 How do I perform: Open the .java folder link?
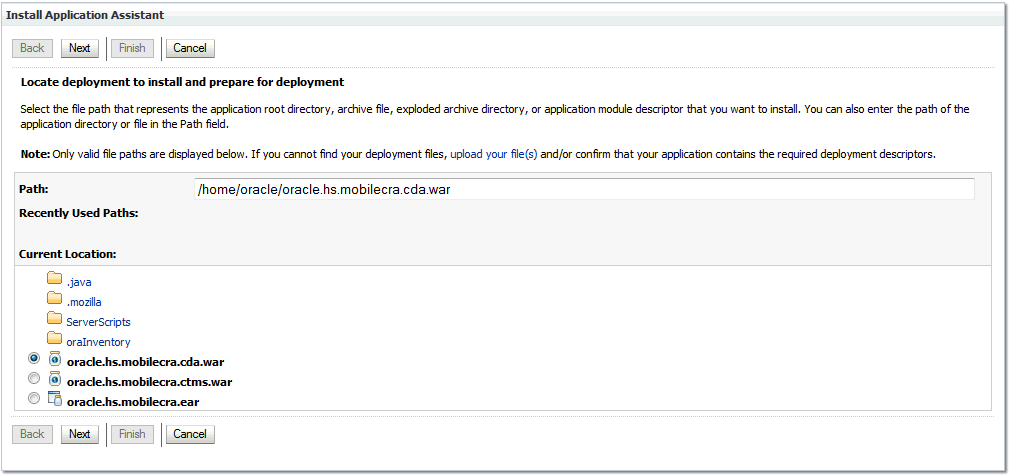tap(79, 282)
